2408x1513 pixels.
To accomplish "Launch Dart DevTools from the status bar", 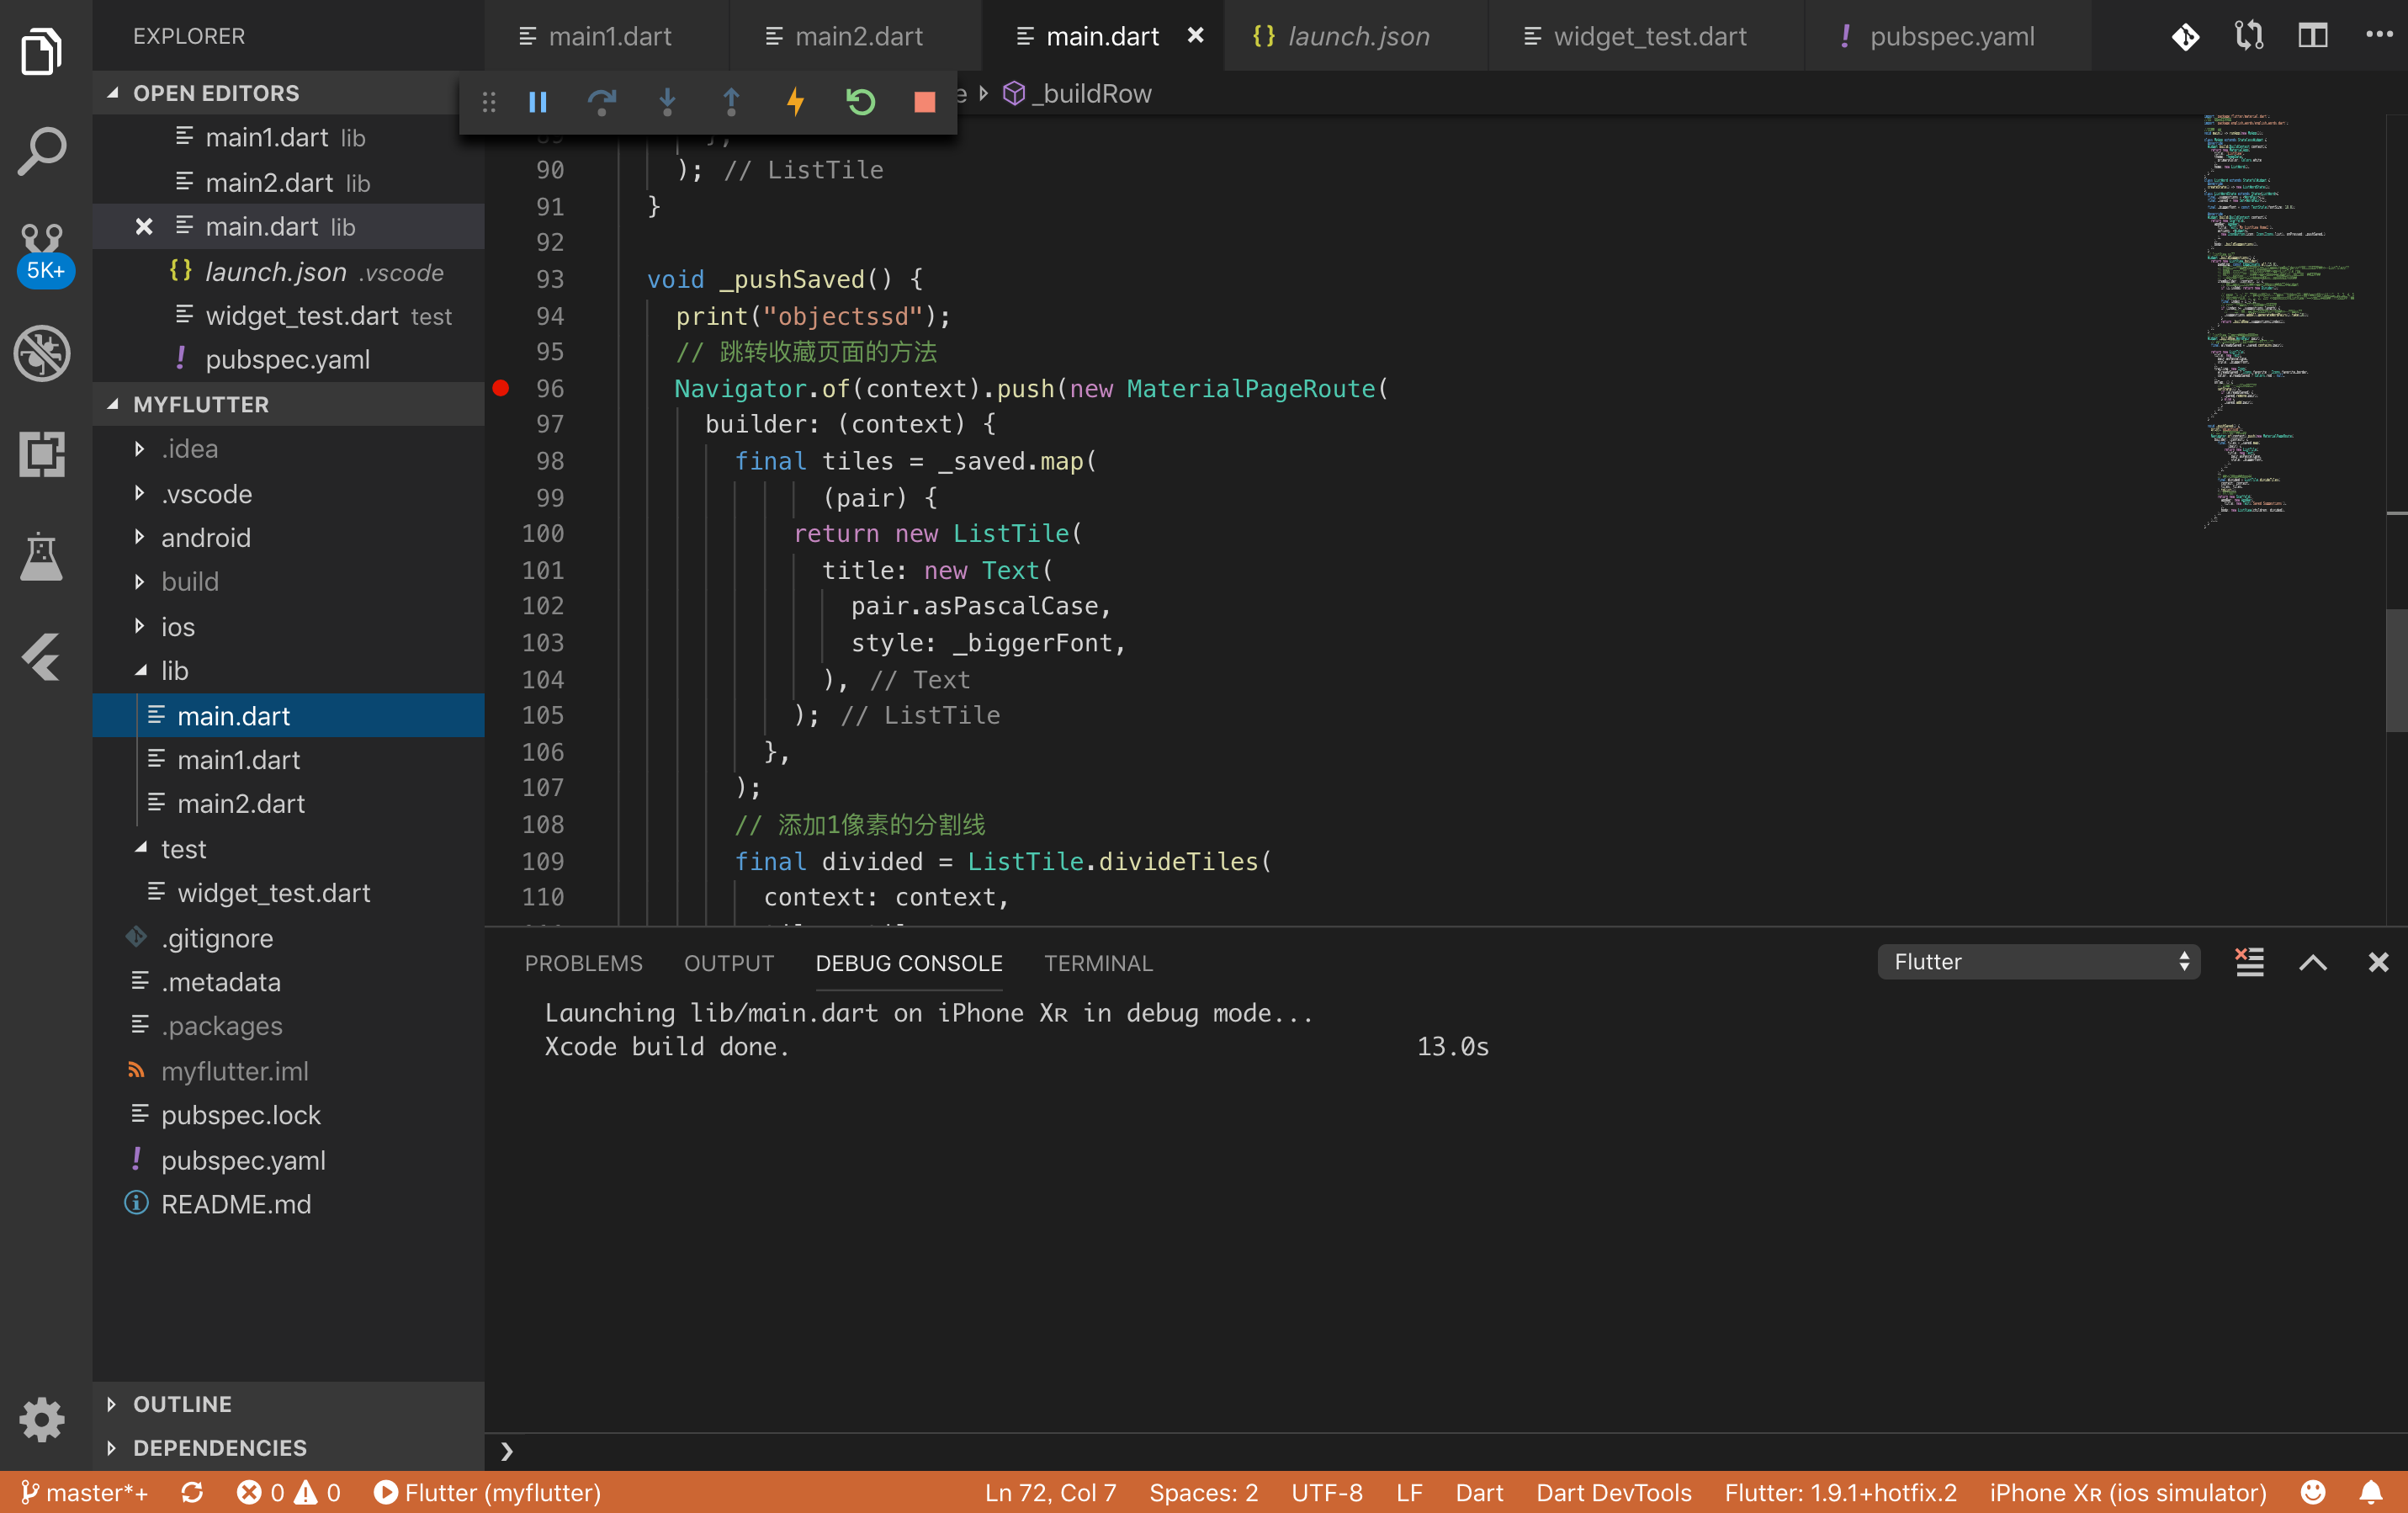I will (1612, 1492).
